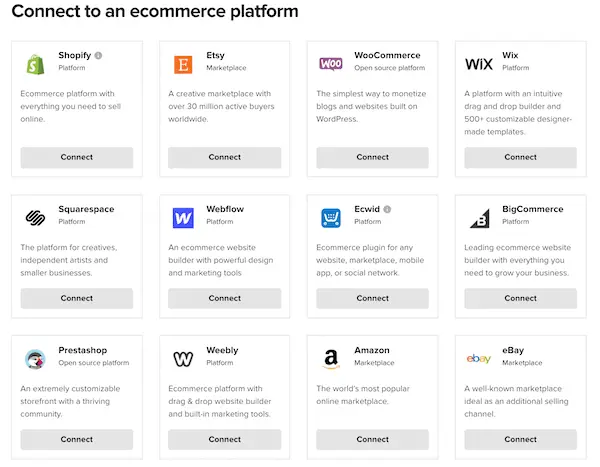Connect Weebly
Viewport: 600px width, 467px height.
click(x=225, y=439)
